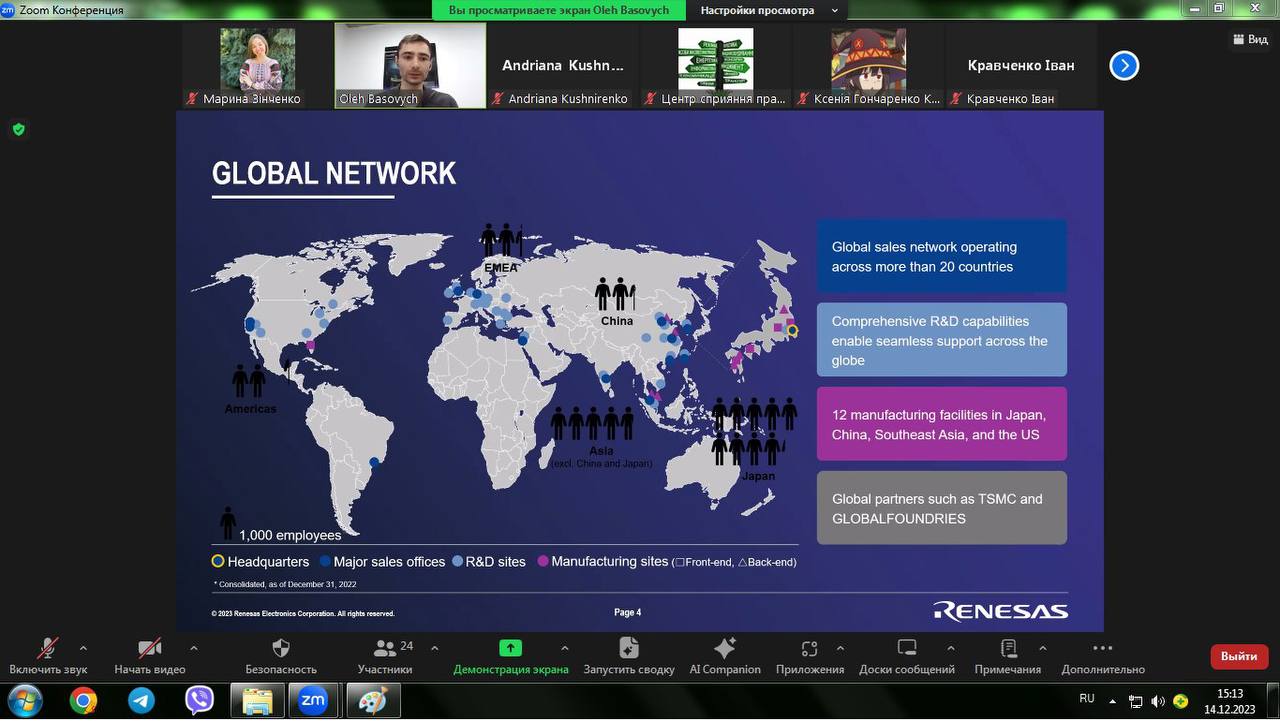Open the Безопасность shield icon
The width and height of the screenshot is (1280, 721).
pos(281,649)
